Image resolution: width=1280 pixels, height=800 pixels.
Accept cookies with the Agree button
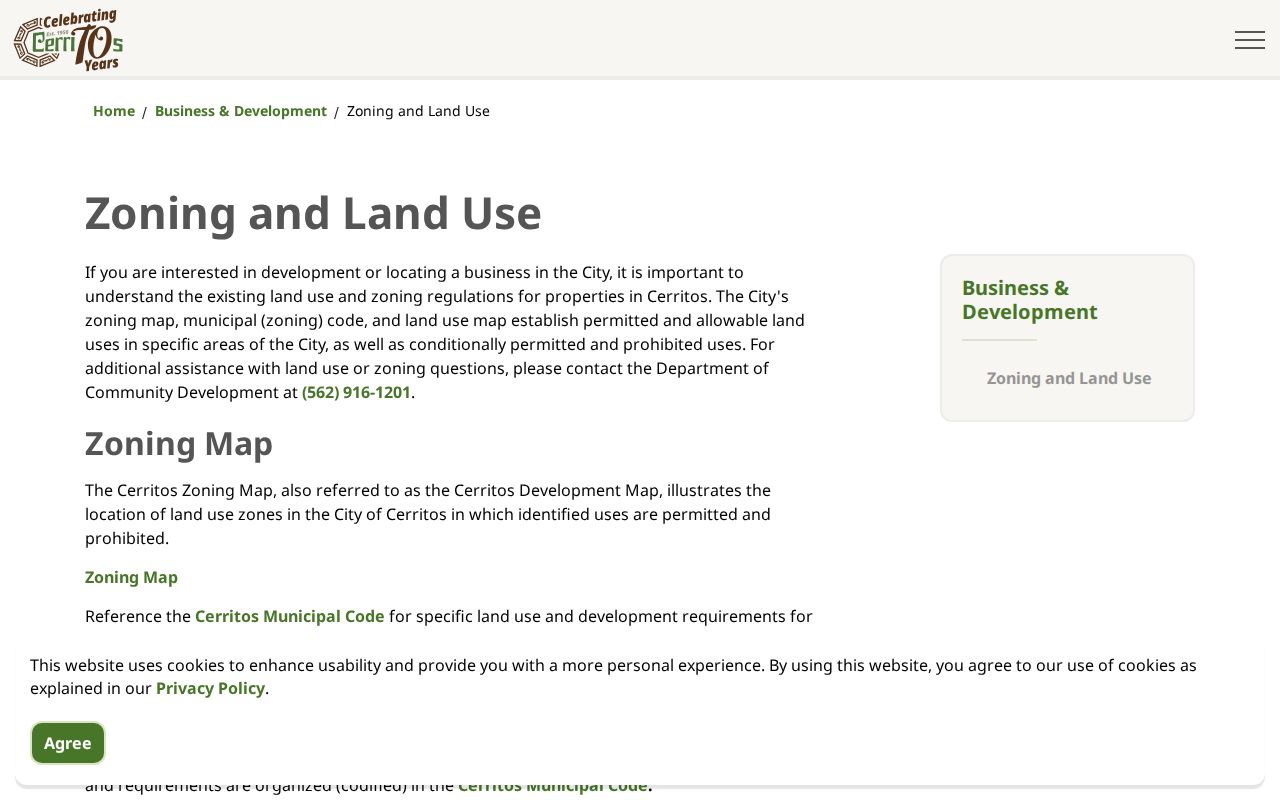click(68, 743)
